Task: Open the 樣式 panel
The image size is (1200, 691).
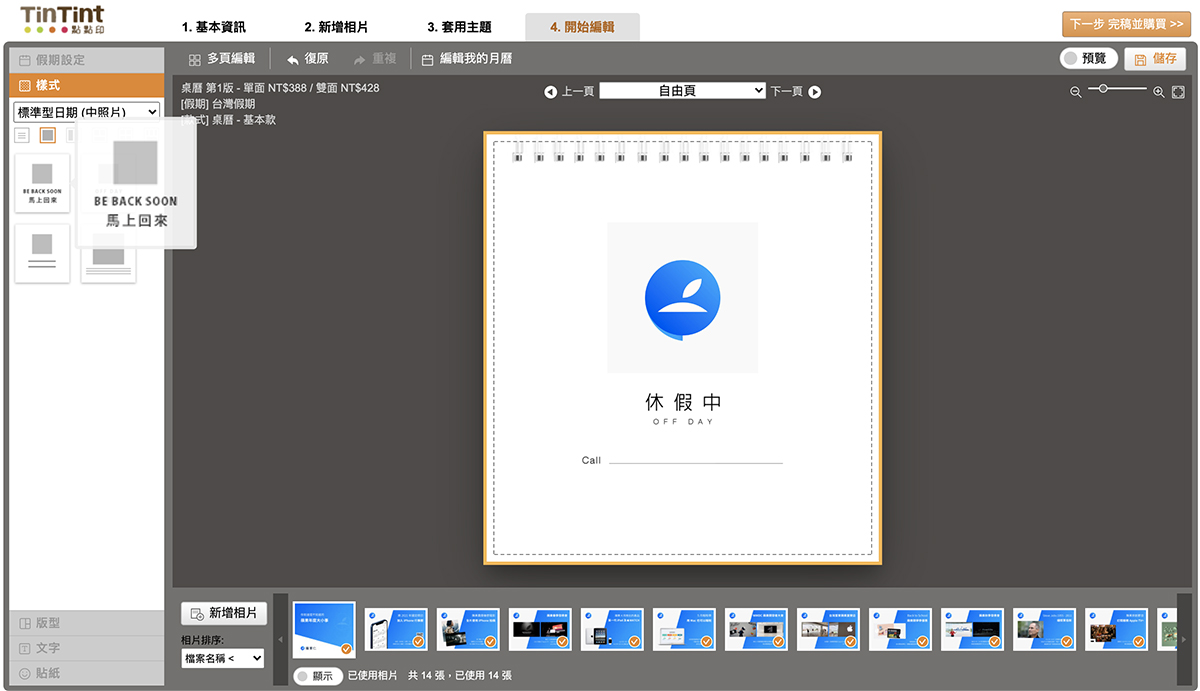Action: [87, 86]
